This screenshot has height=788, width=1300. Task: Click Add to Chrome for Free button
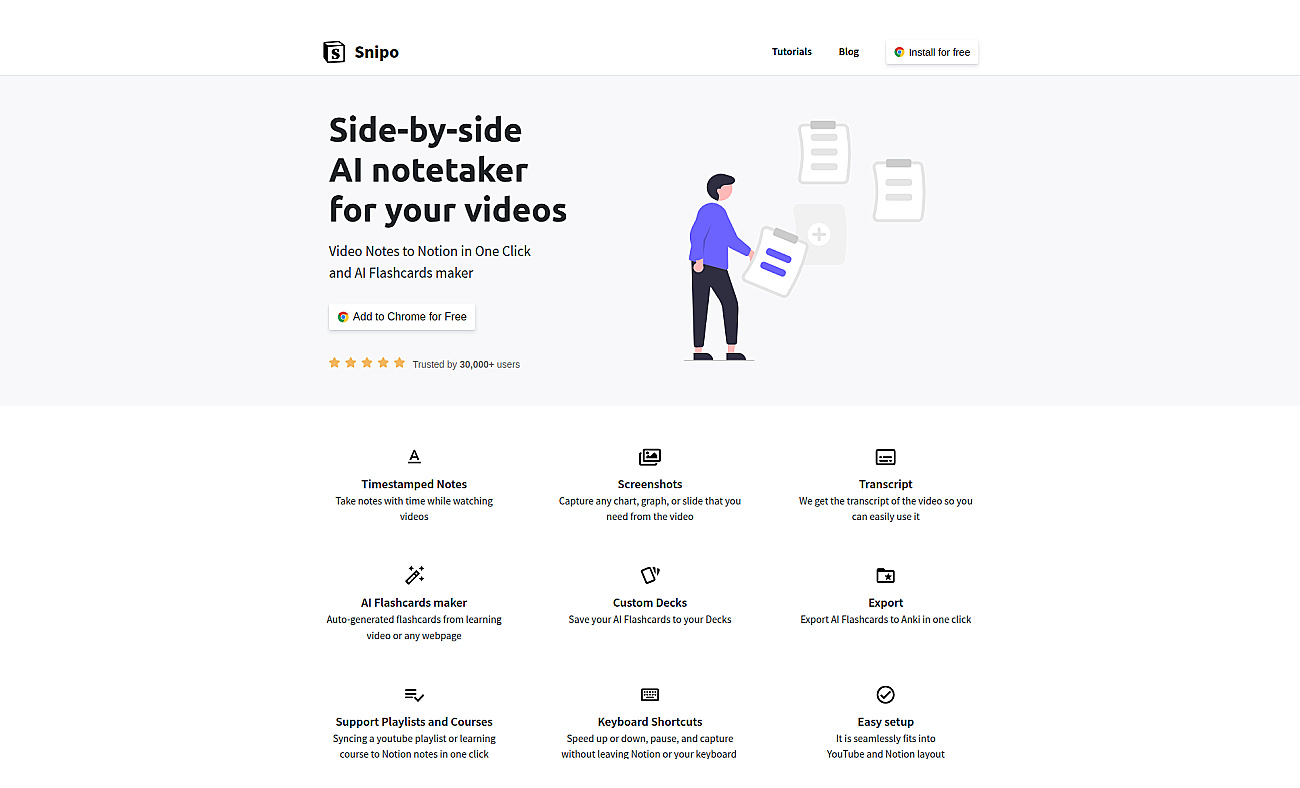pos(402,317)
